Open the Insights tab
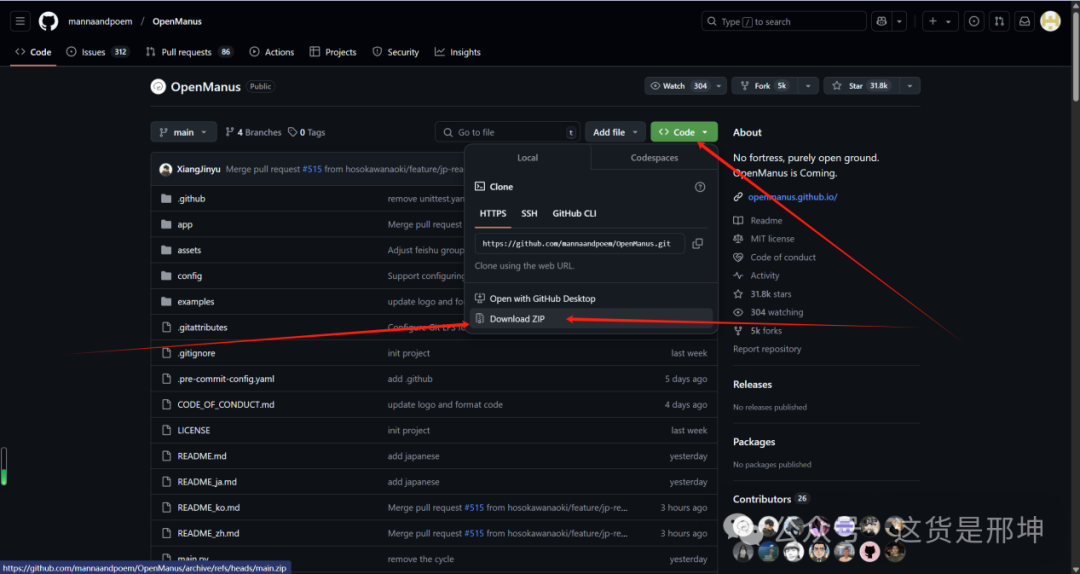The height and width of the screenshot is (574, 1080). coord(457,52)
